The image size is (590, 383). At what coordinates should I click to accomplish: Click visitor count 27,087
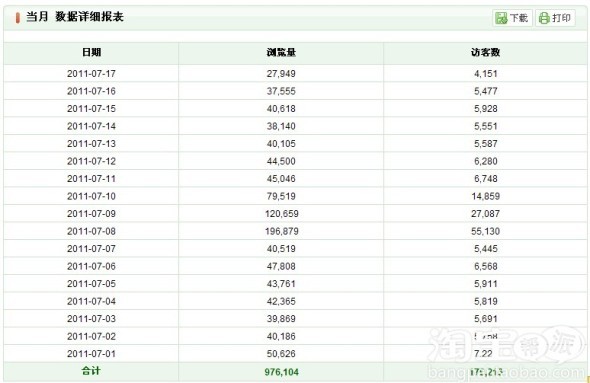[485, 214]
